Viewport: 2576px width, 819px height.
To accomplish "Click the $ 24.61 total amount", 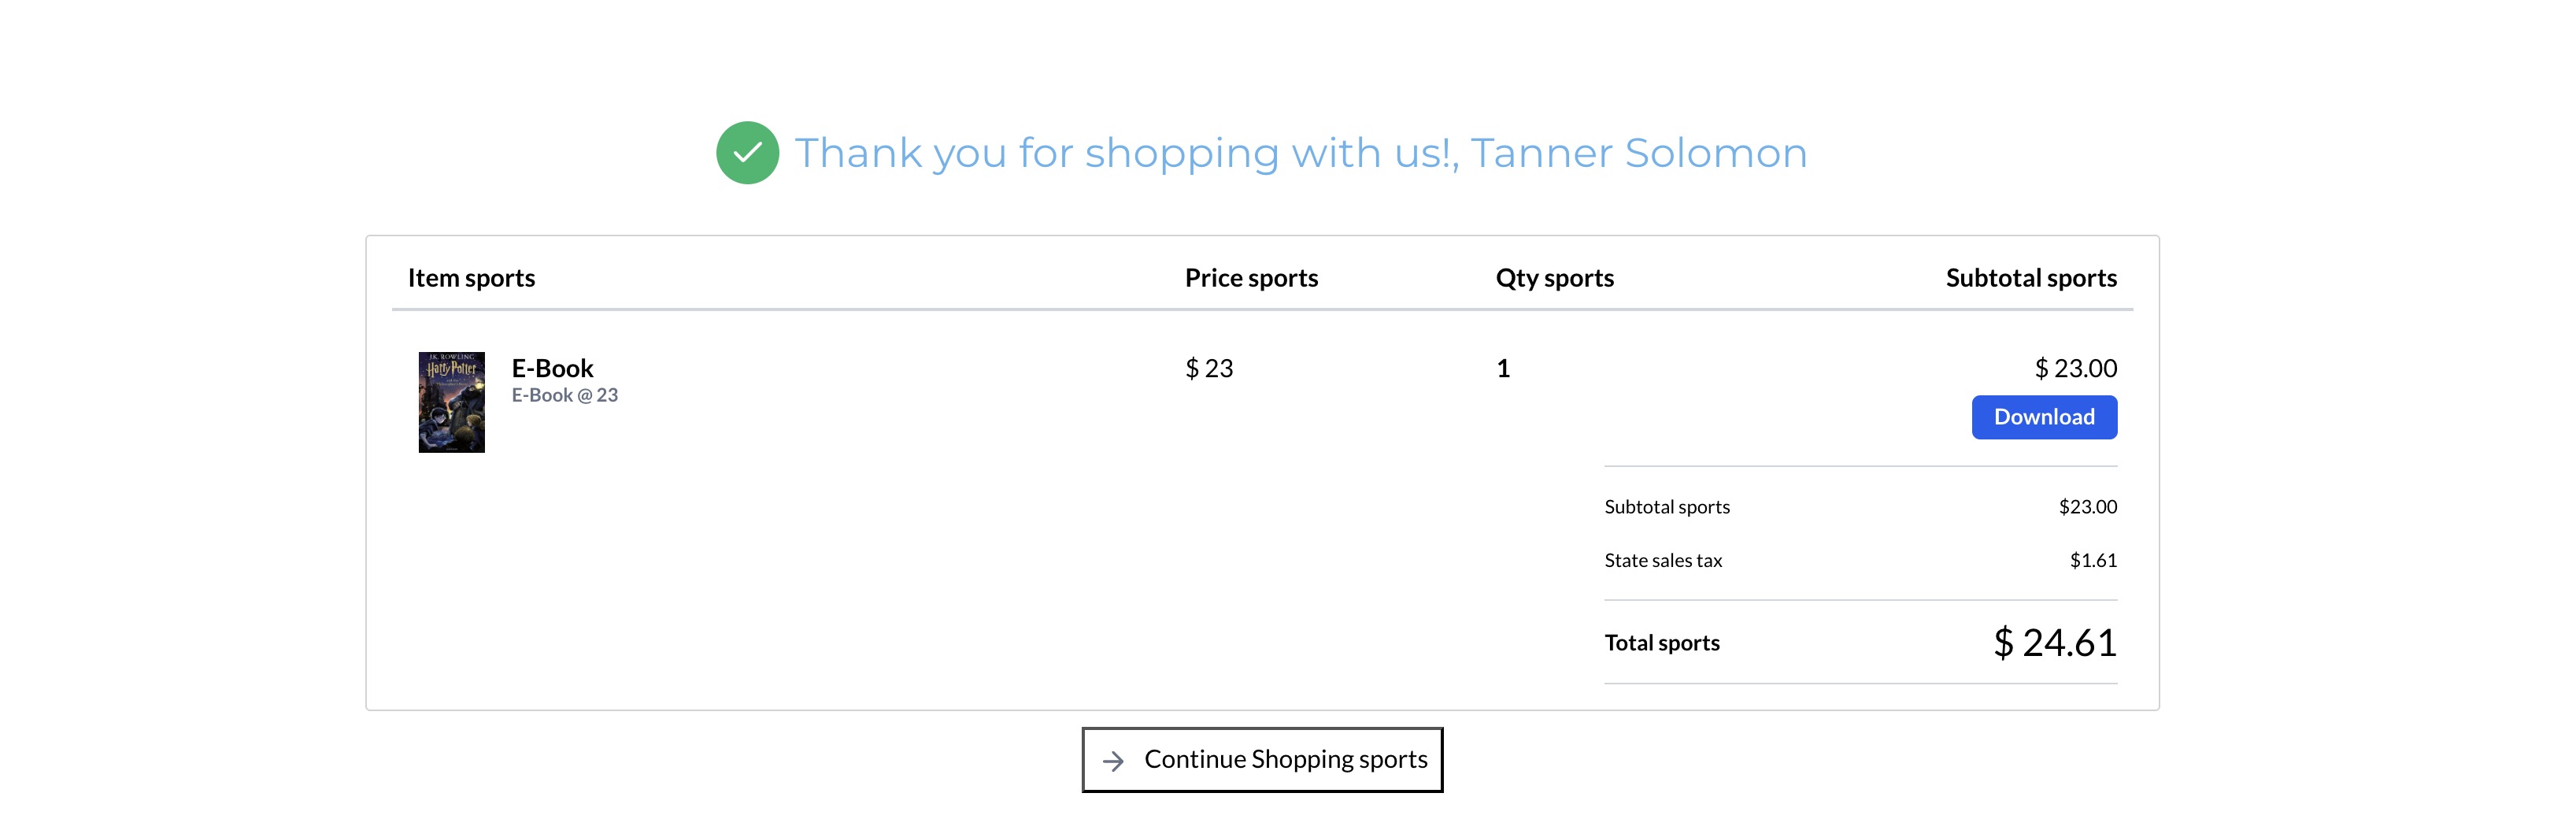I will click(2054, 643).
